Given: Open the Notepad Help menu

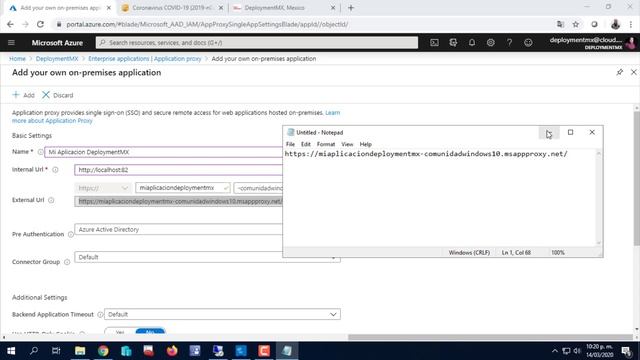Looking at the screenshot, I should 365,144.
